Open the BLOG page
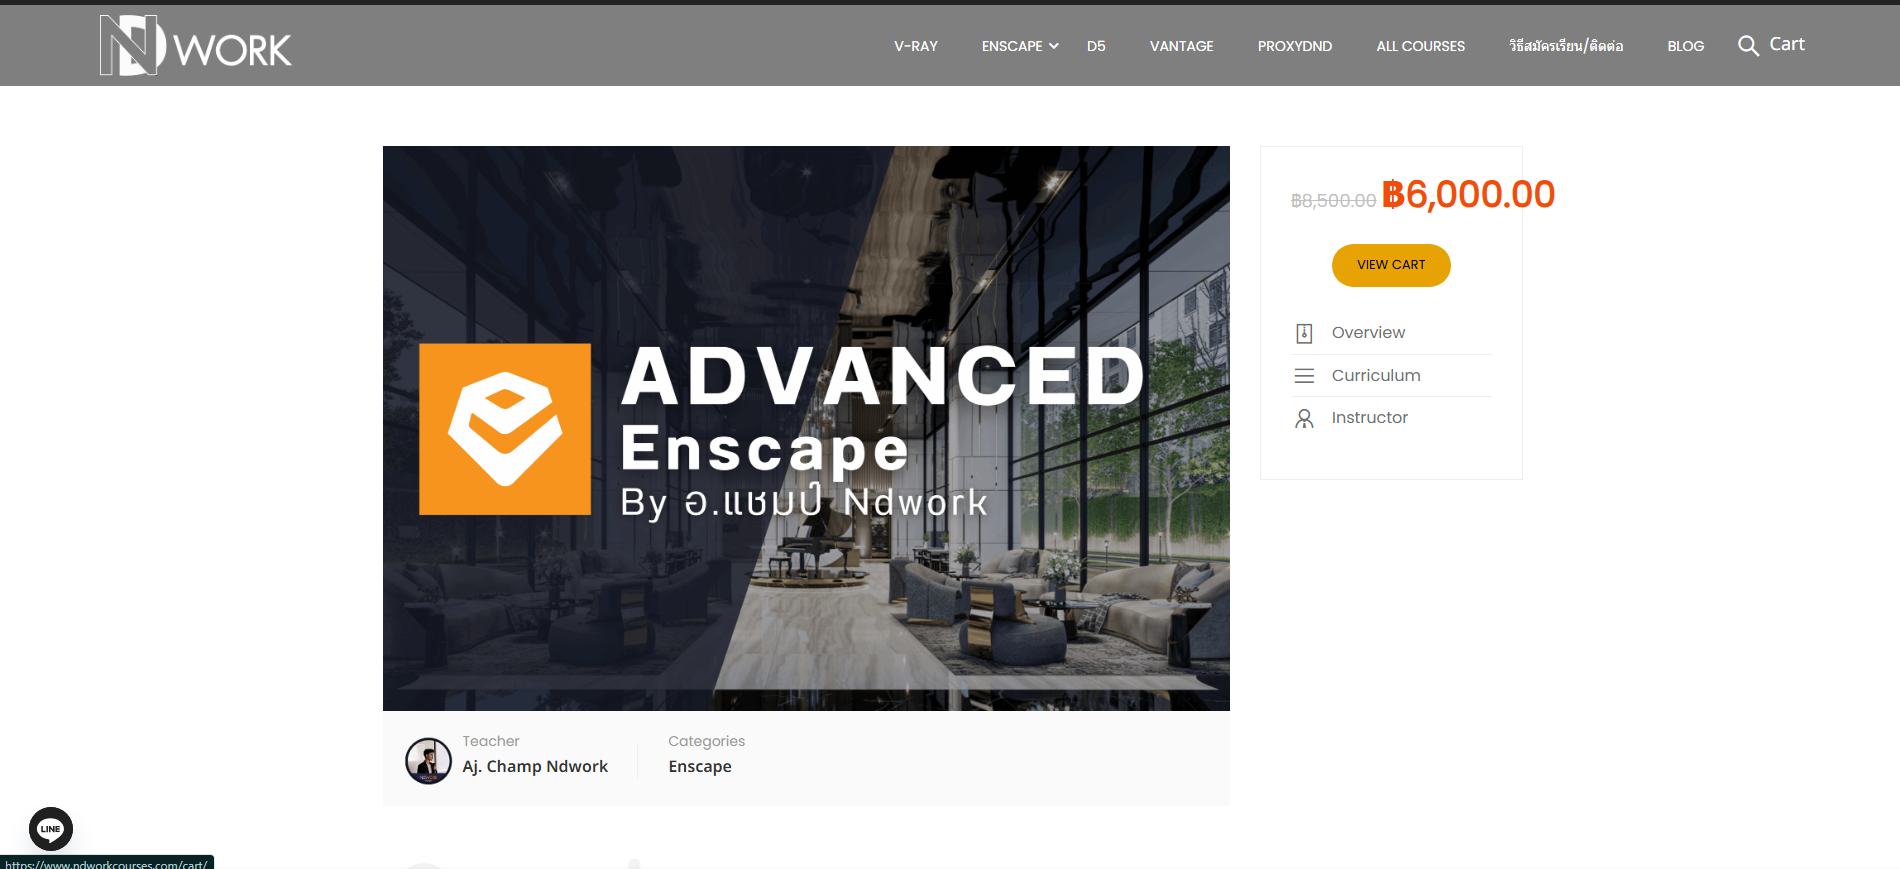 coord(1685,46)
